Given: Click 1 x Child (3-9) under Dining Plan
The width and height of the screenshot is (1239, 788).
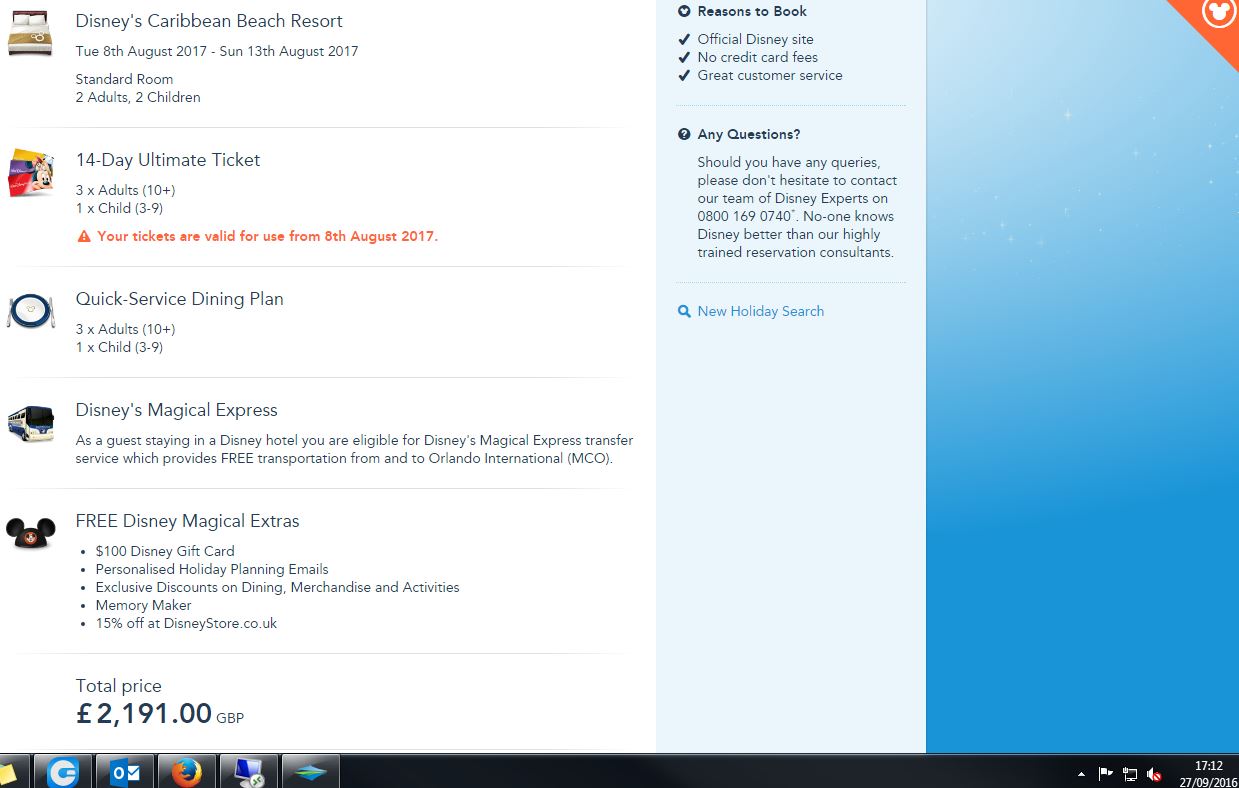Looking at the screenshot, I should (x=119, y=347).
